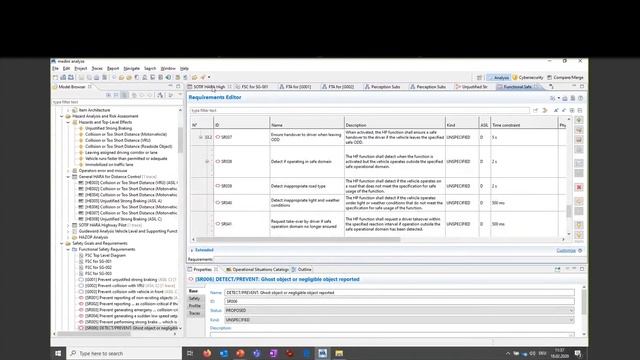The height and width of the screenshot is (360, 640).
Task: Show the hidden editor tabs list
Action: point(551,87)
